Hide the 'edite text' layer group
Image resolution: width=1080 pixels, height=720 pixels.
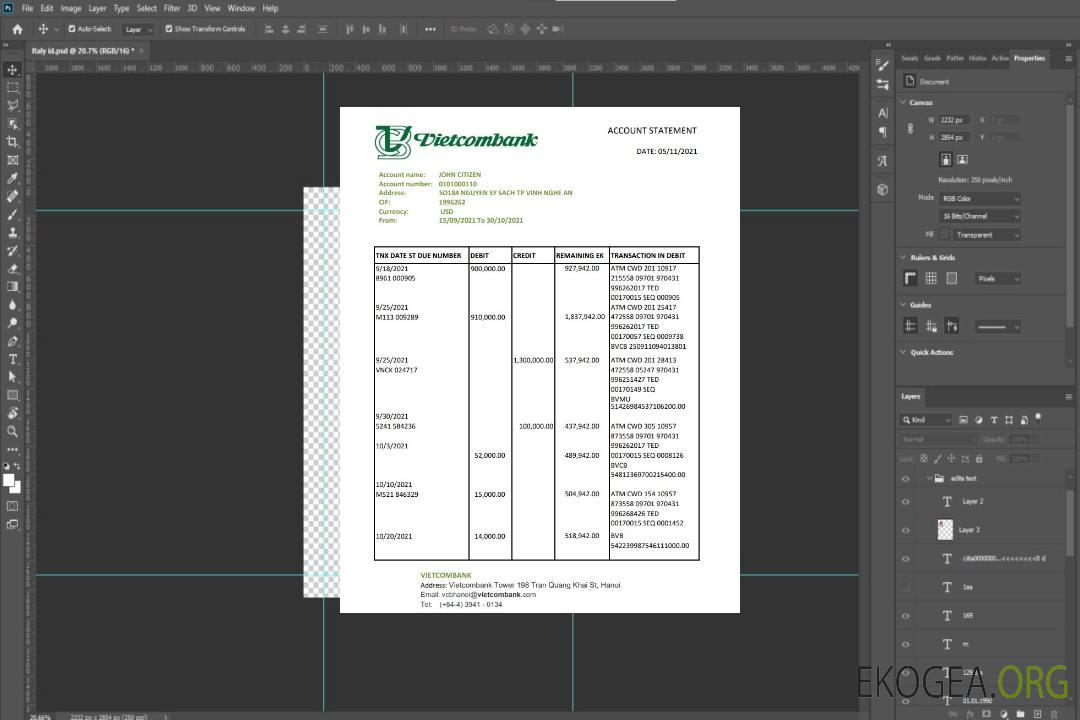[x=906, y=479]
